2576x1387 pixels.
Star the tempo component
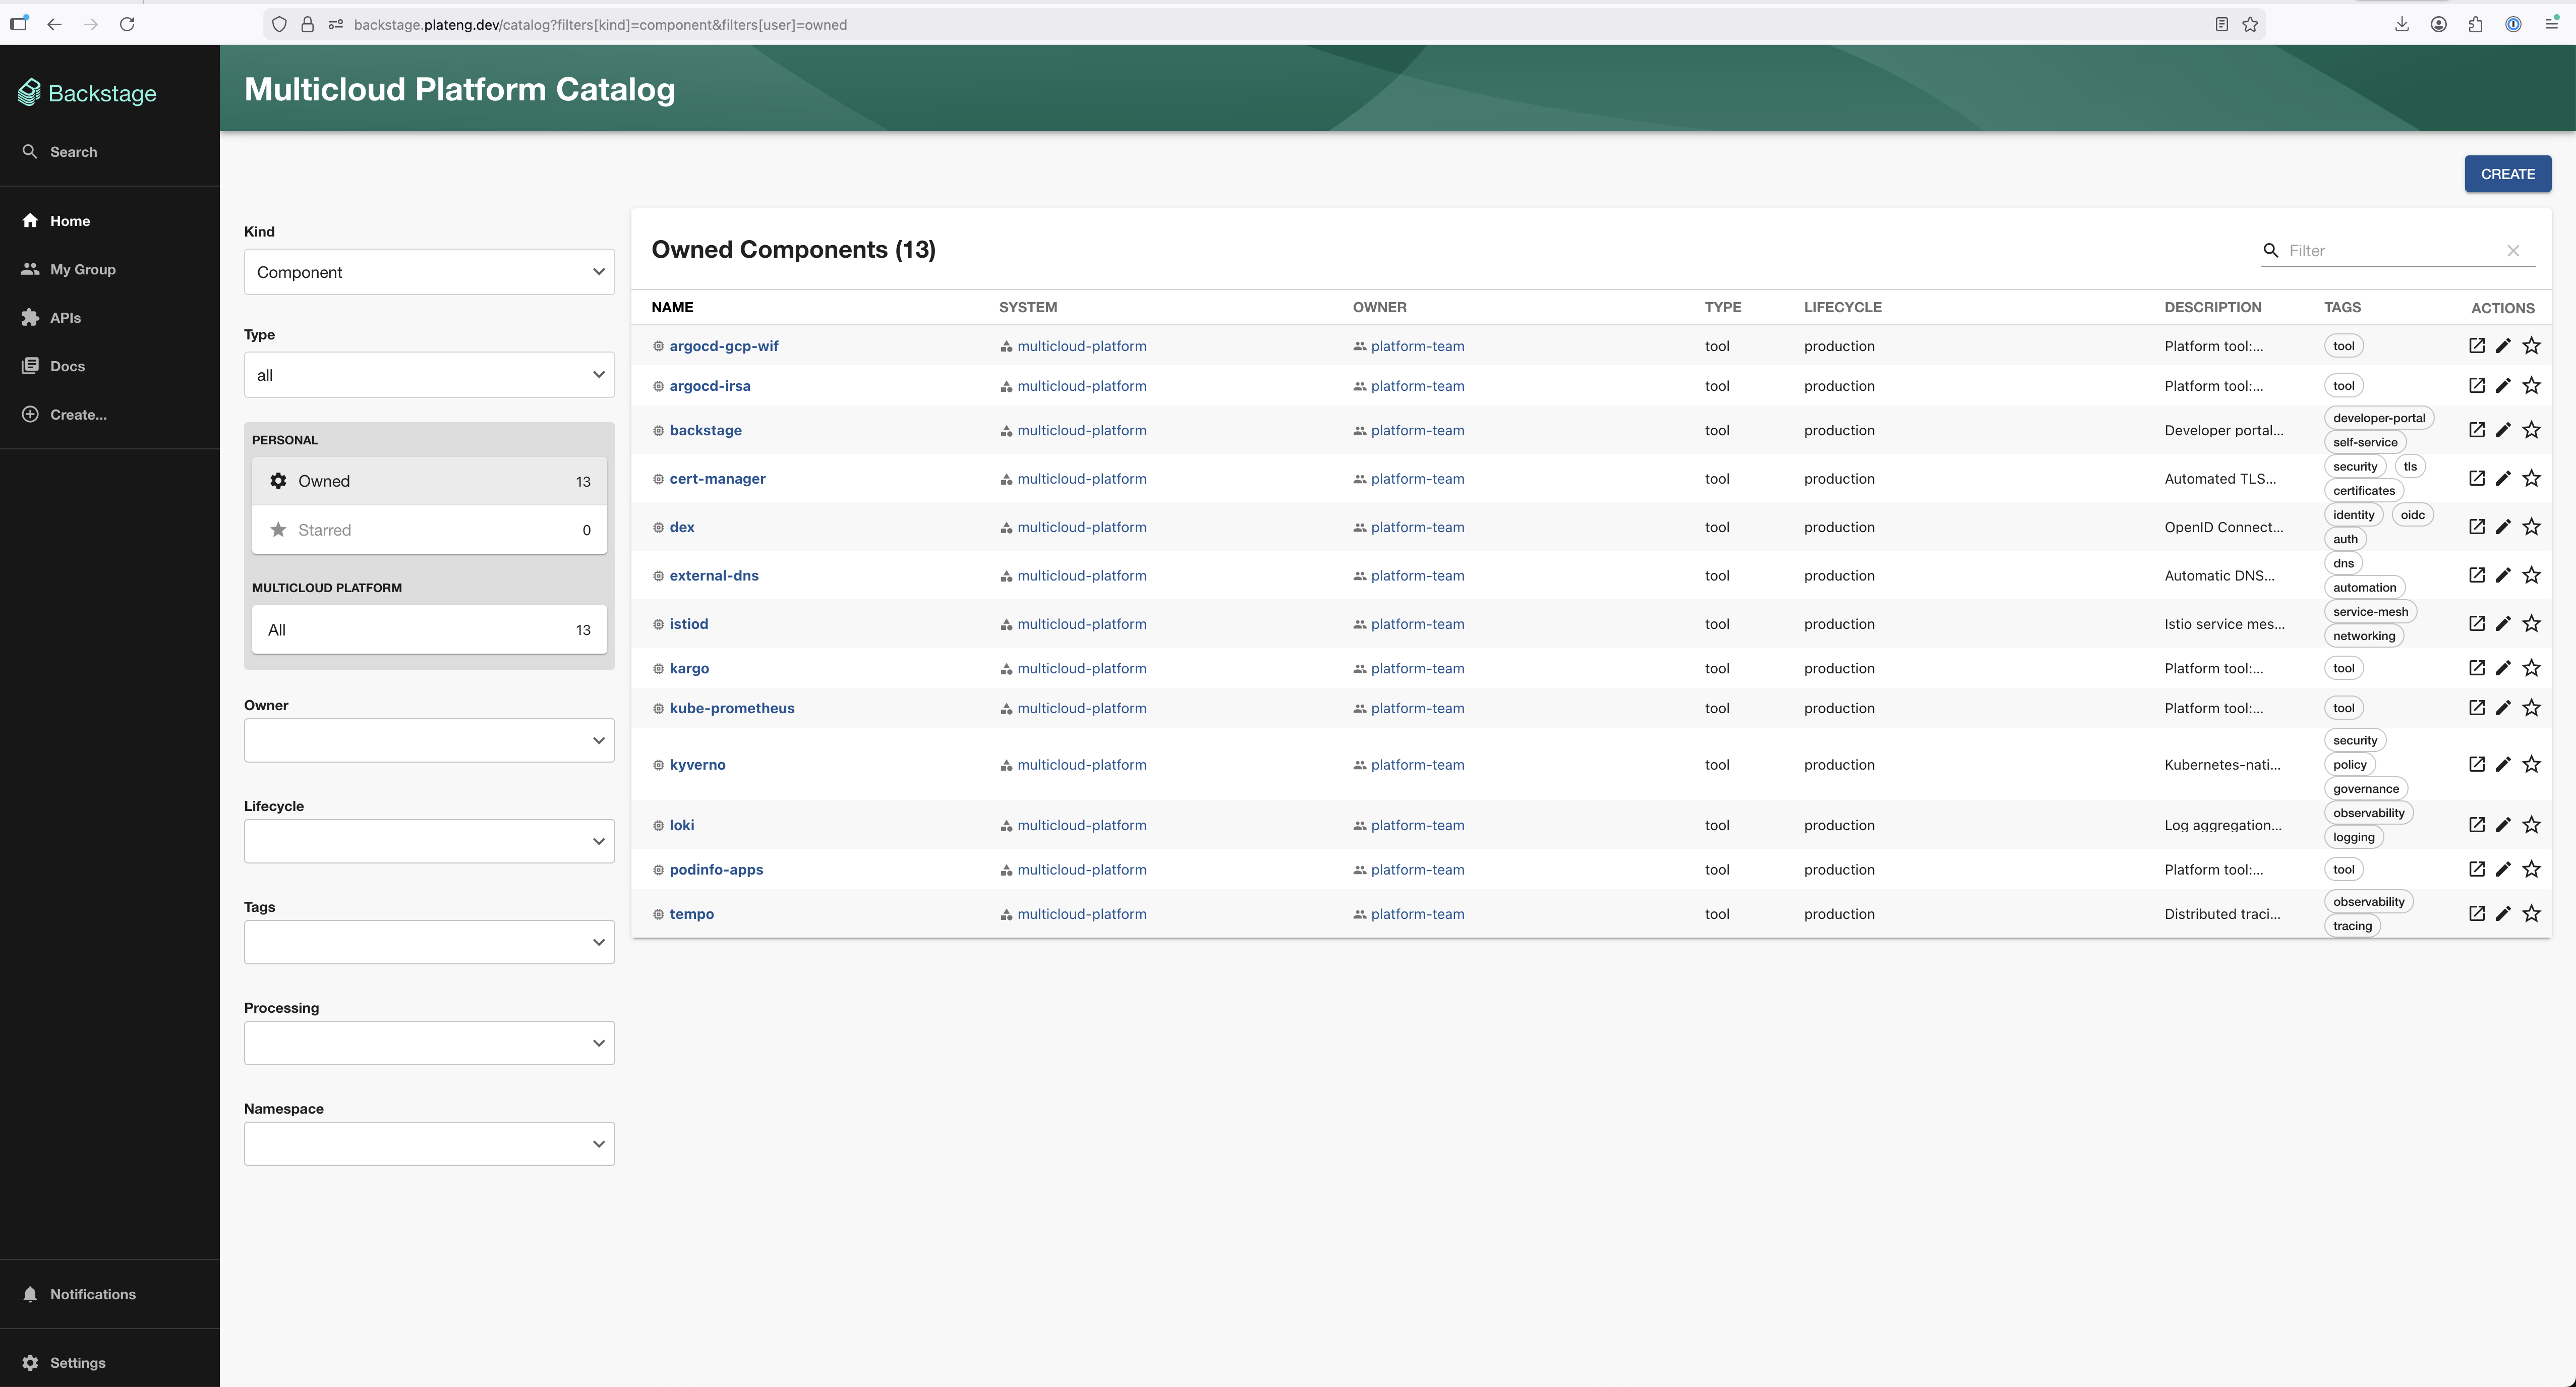coord(2532,913)
